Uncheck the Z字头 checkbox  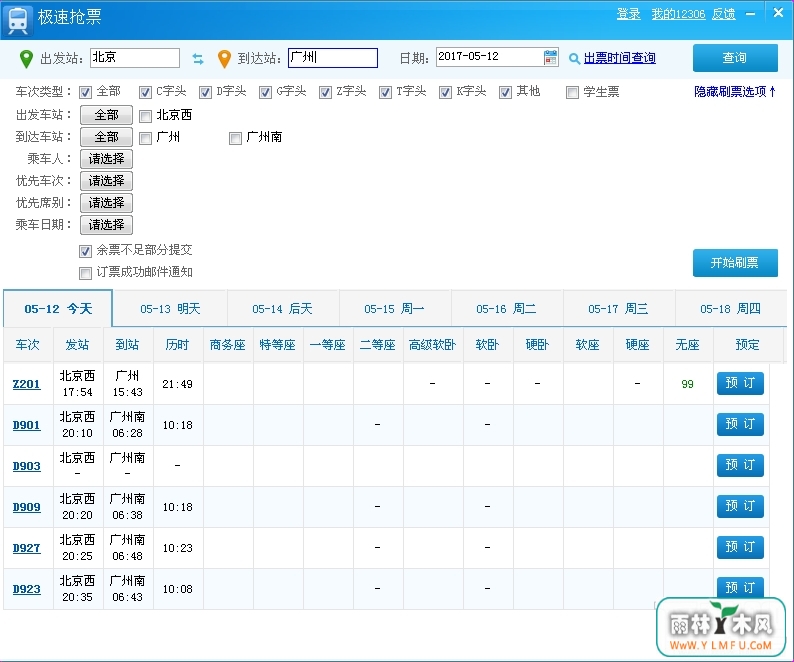coord(325,92)
